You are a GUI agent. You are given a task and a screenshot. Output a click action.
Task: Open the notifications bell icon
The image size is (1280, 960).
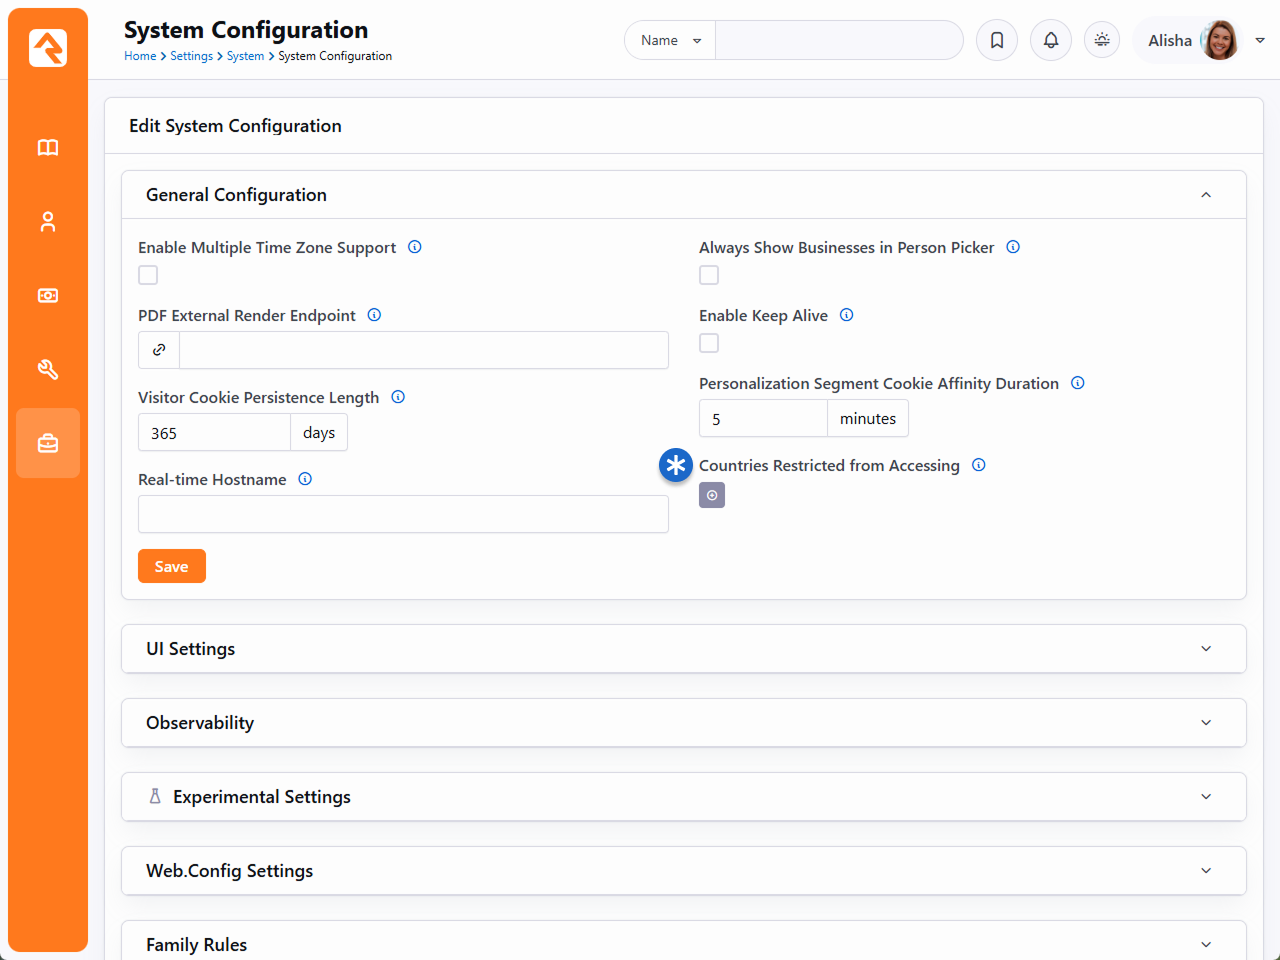(x=1051, y=40)
